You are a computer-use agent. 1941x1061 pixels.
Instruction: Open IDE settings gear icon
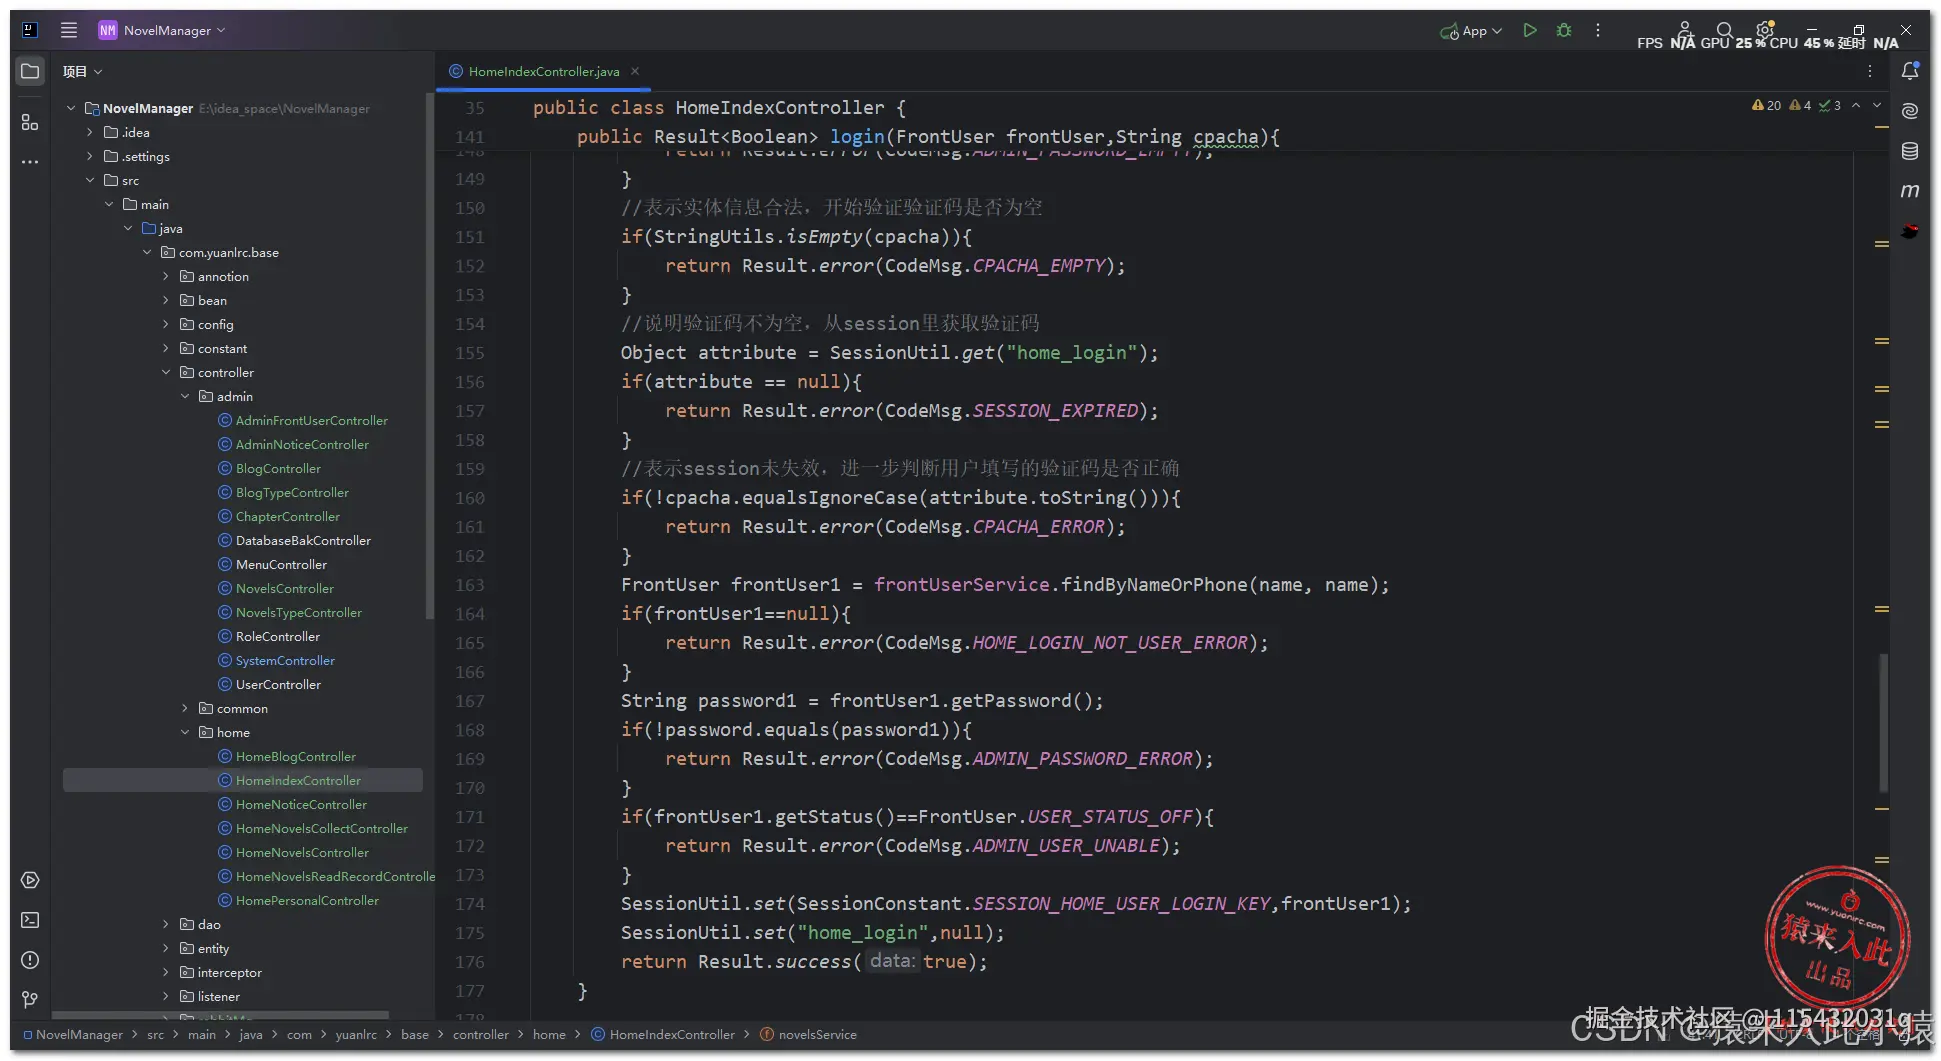1765,30
